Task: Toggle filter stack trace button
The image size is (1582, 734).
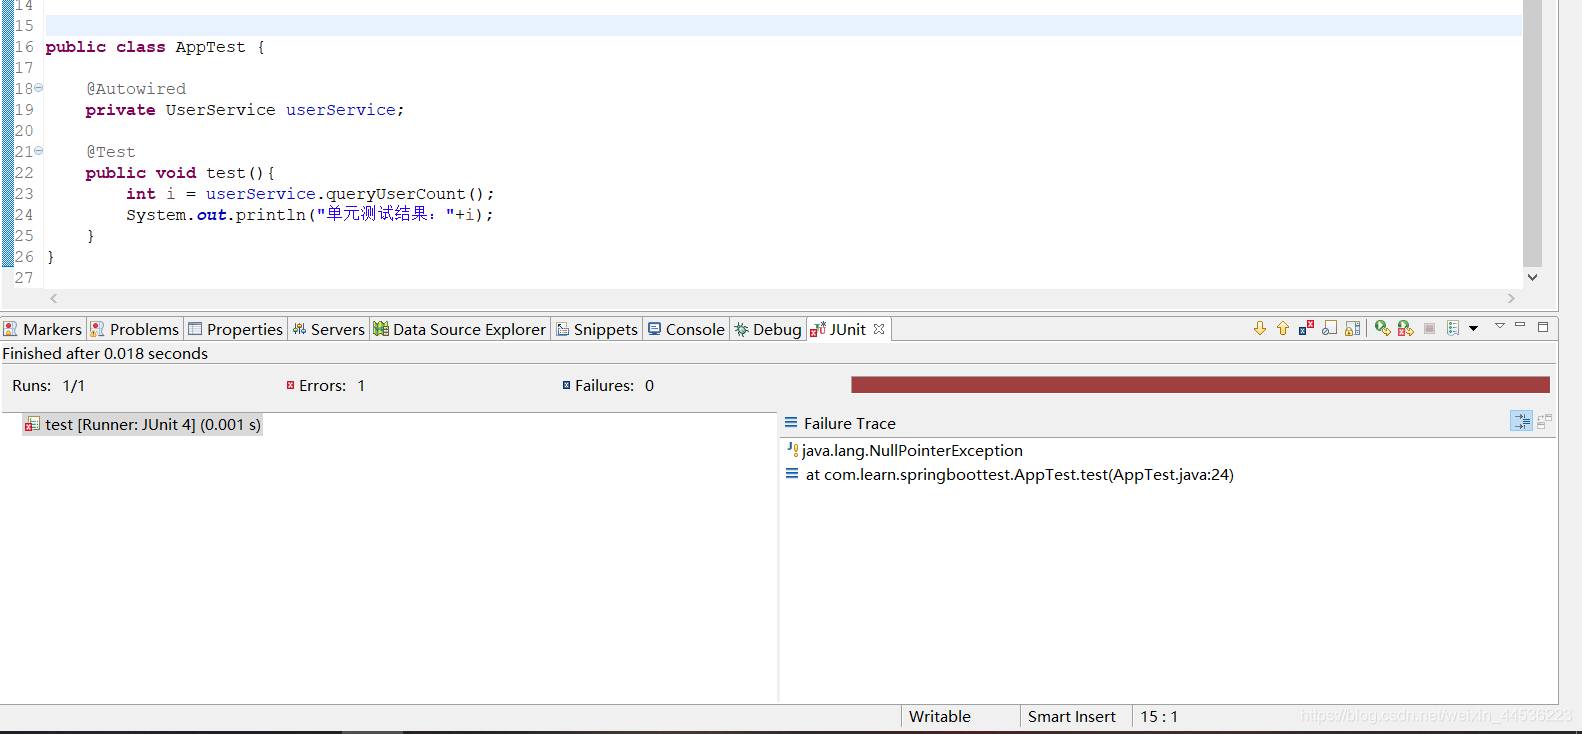Action: 1521,421
